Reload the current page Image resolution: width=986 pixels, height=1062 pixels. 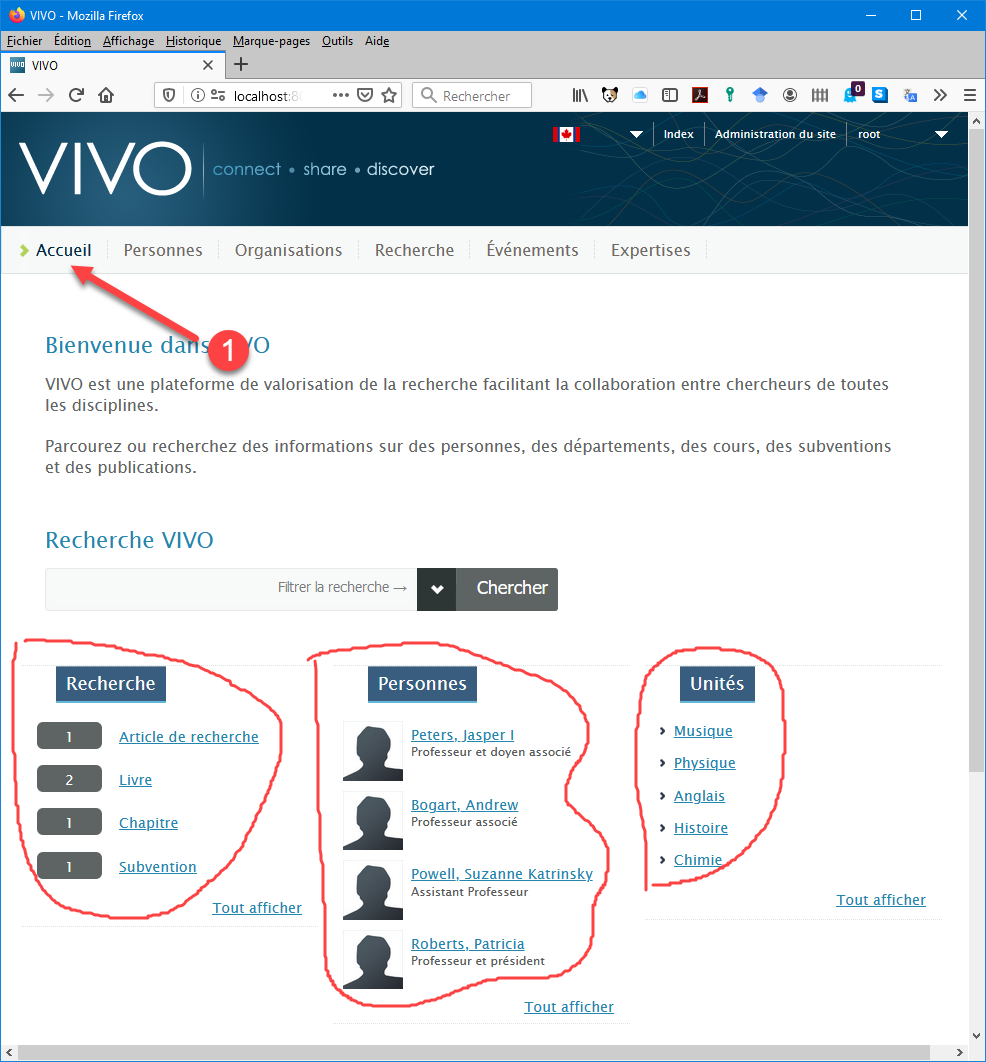pos(77,95)
